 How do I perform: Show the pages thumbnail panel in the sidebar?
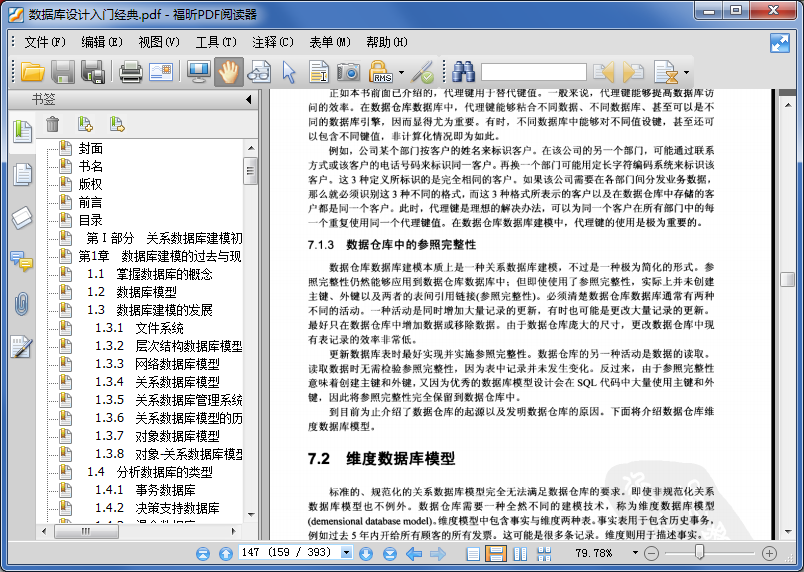22,174
